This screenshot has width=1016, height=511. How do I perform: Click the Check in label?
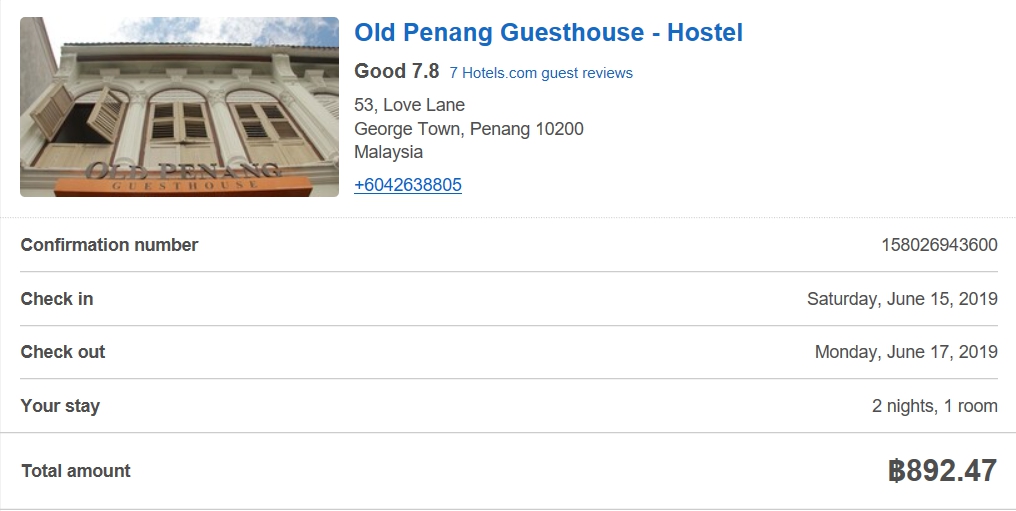coord(57,299)
